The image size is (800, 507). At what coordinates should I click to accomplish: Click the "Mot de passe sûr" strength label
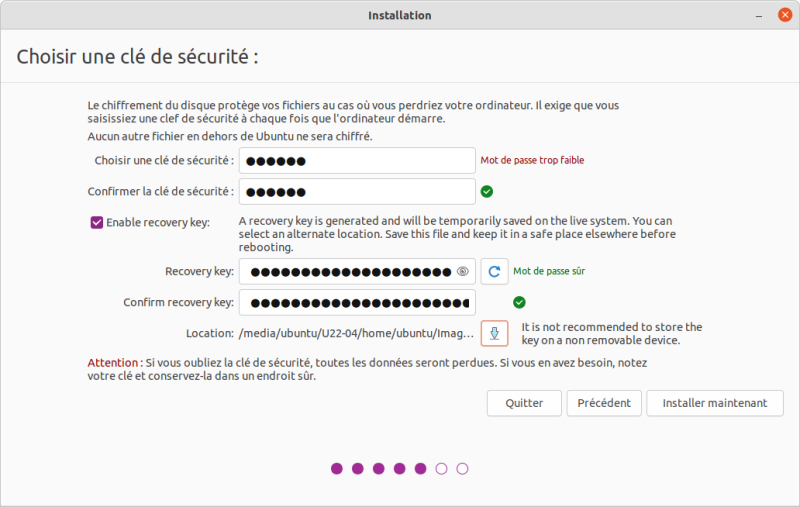pos(549,271)
